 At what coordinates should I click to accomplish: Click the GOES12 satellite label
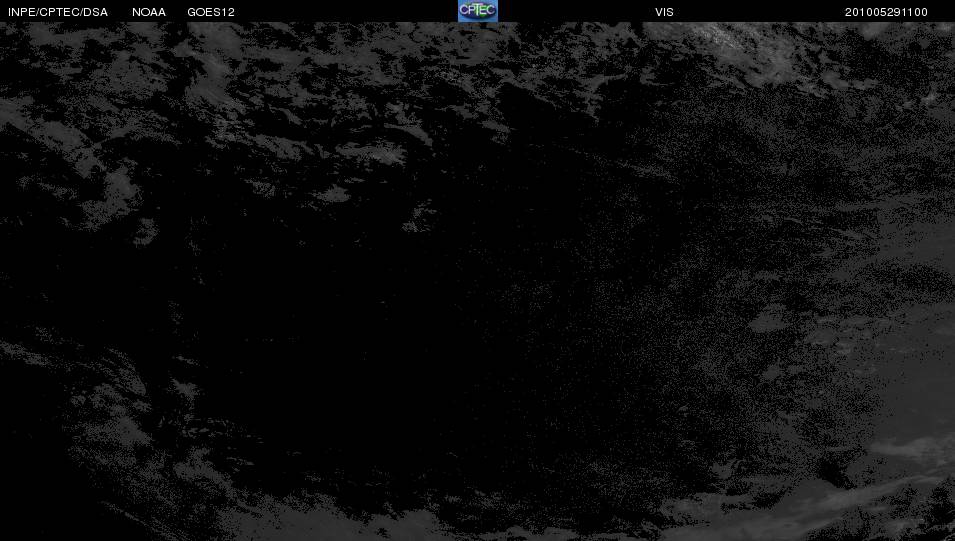[211, 12]
